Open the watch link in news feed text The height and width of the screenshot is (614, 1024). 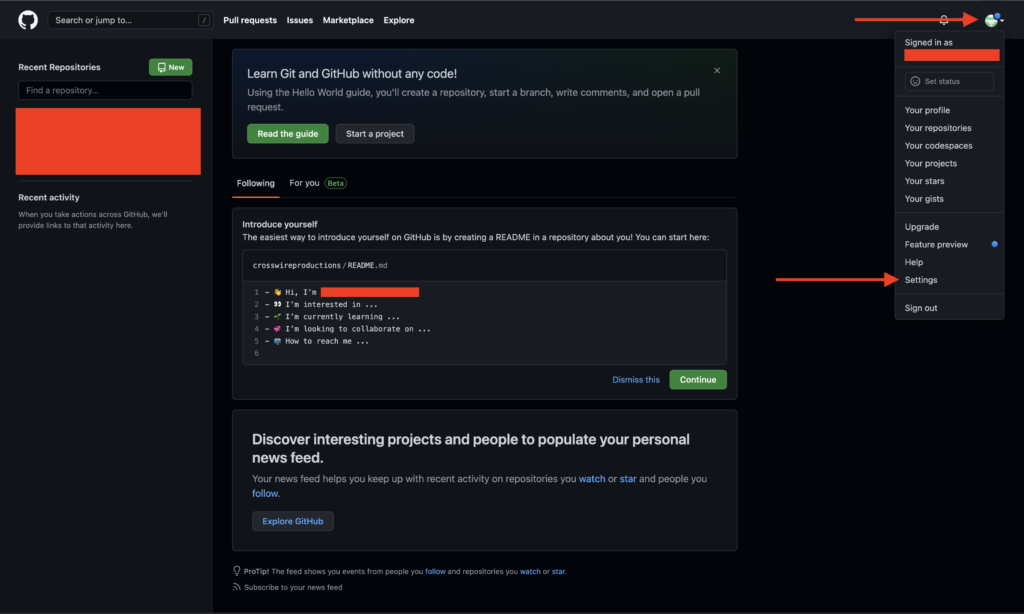pos(592,479)
